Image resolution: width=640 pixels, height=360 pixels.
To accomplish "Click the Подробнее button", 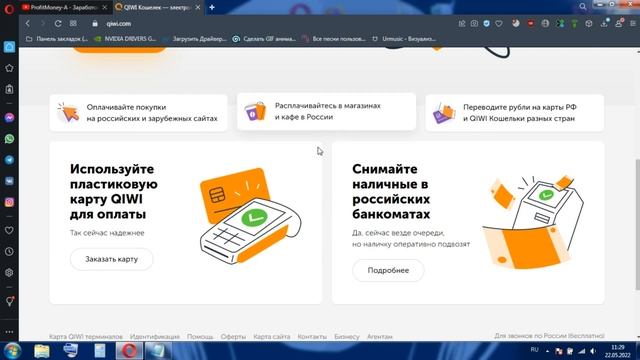I will pos(388,270).
